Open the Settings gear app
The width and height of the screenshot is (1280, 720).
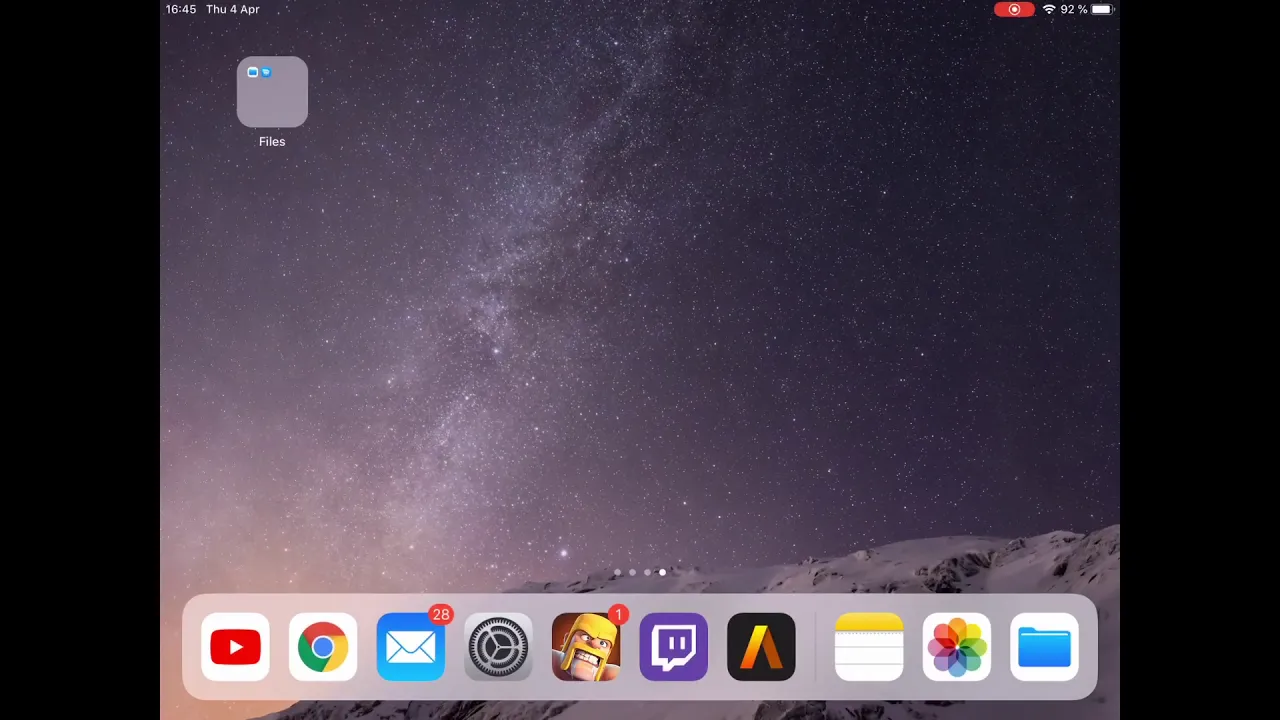click(498, 647)
